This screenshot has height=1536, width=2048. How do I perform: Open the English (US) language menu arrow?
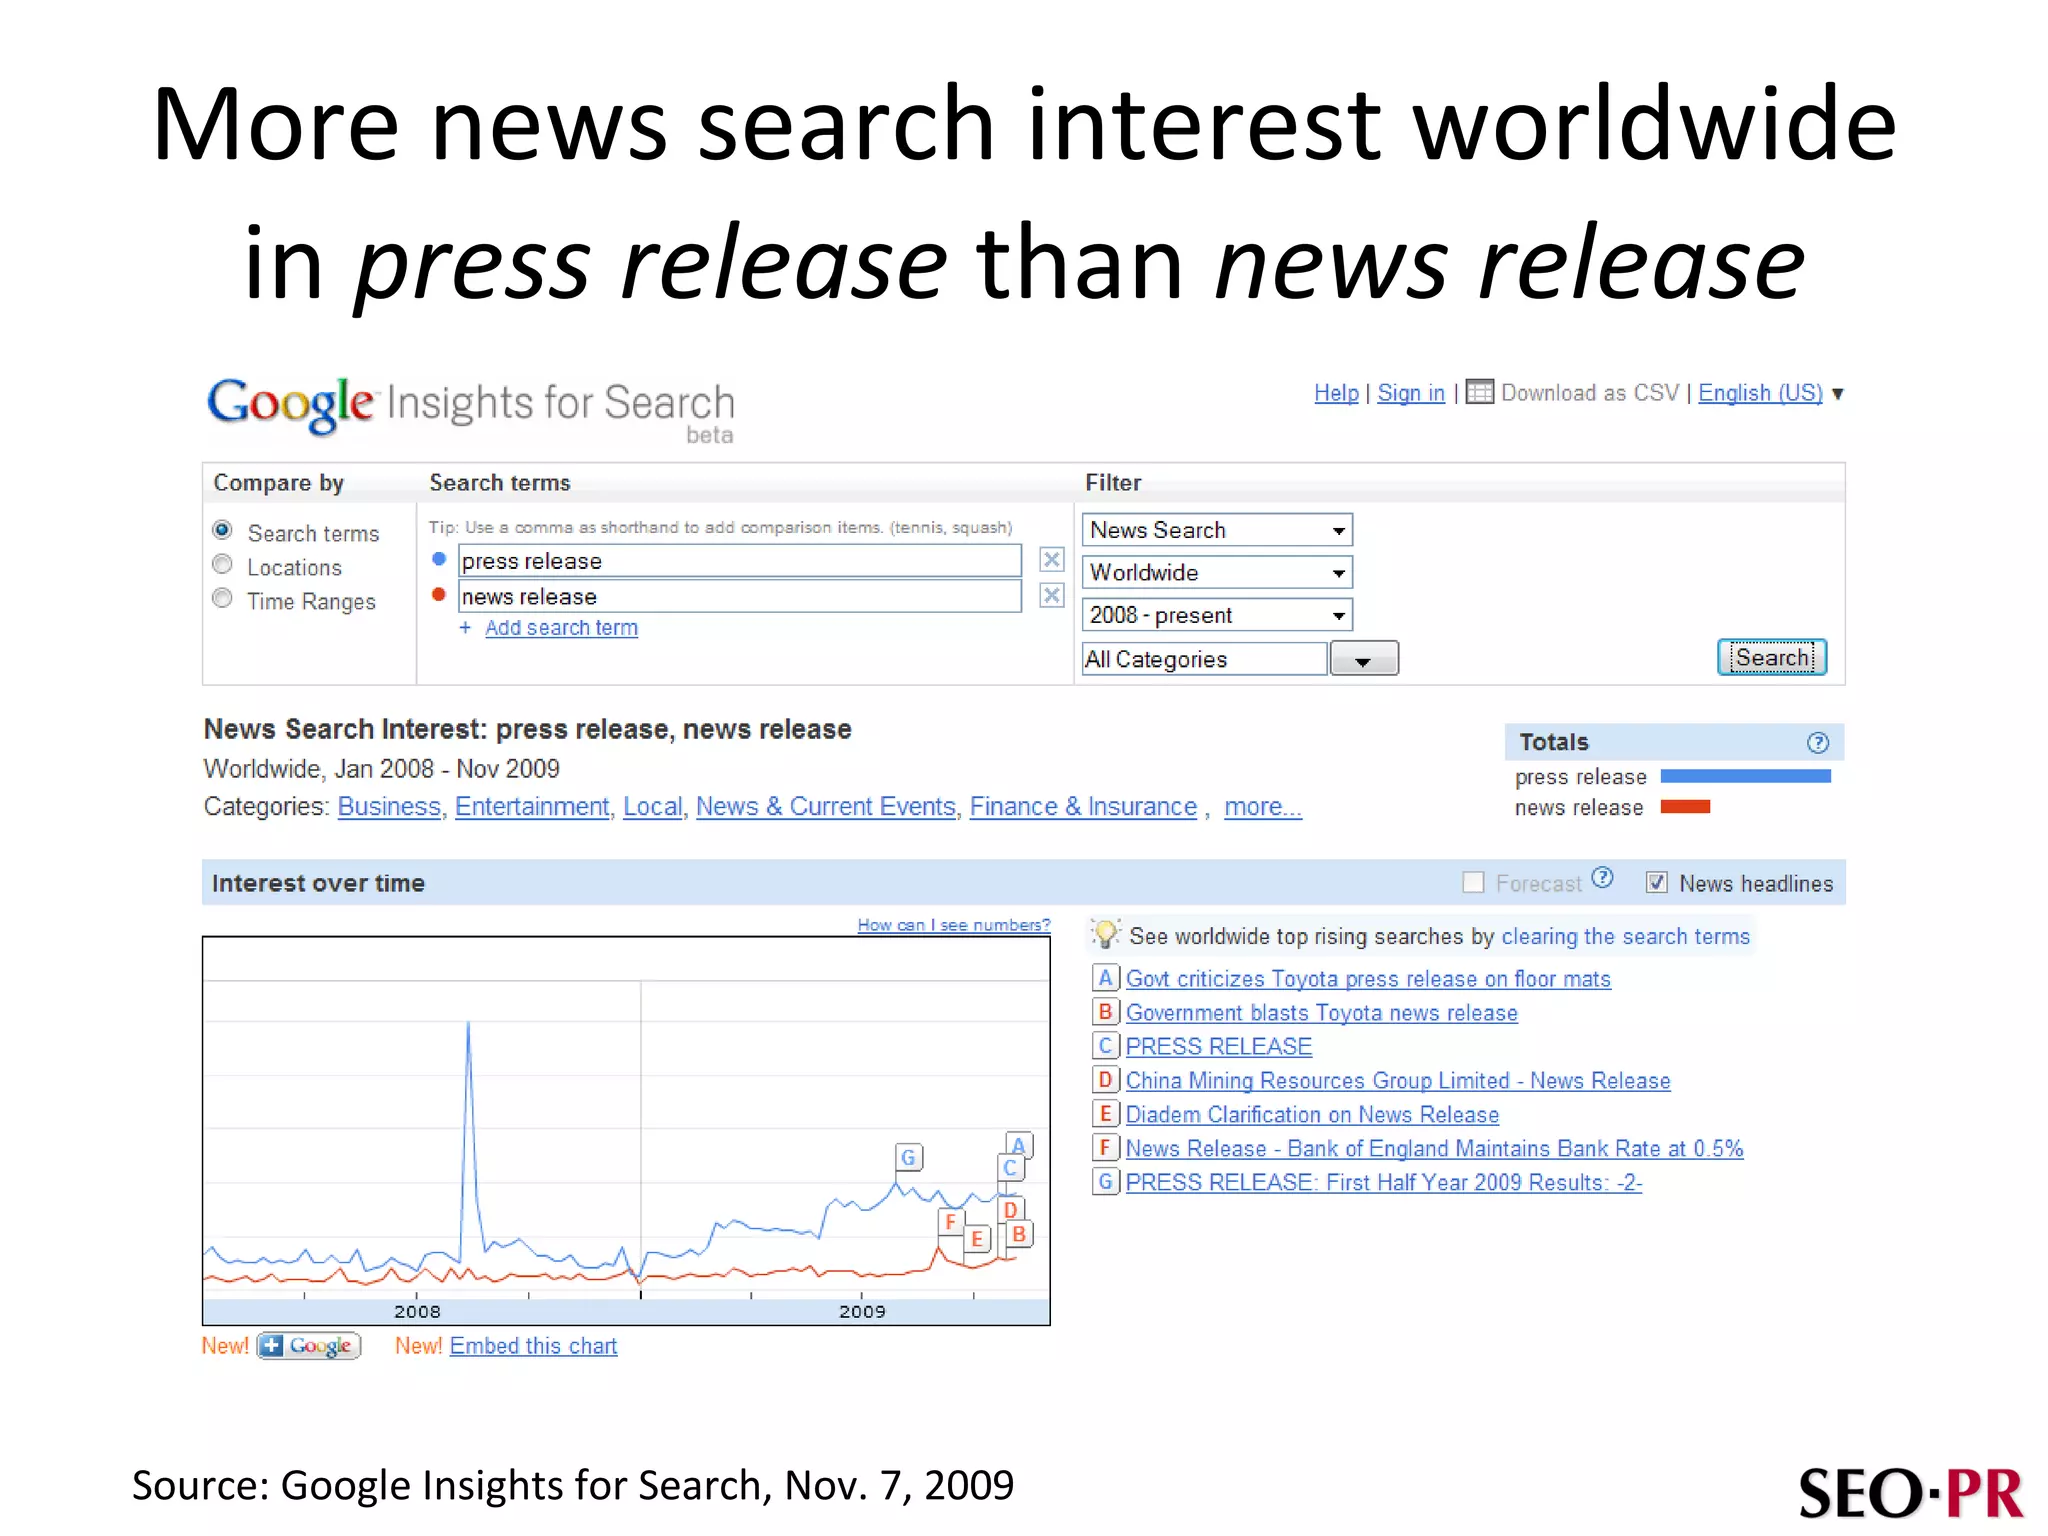click(1837, 394)
